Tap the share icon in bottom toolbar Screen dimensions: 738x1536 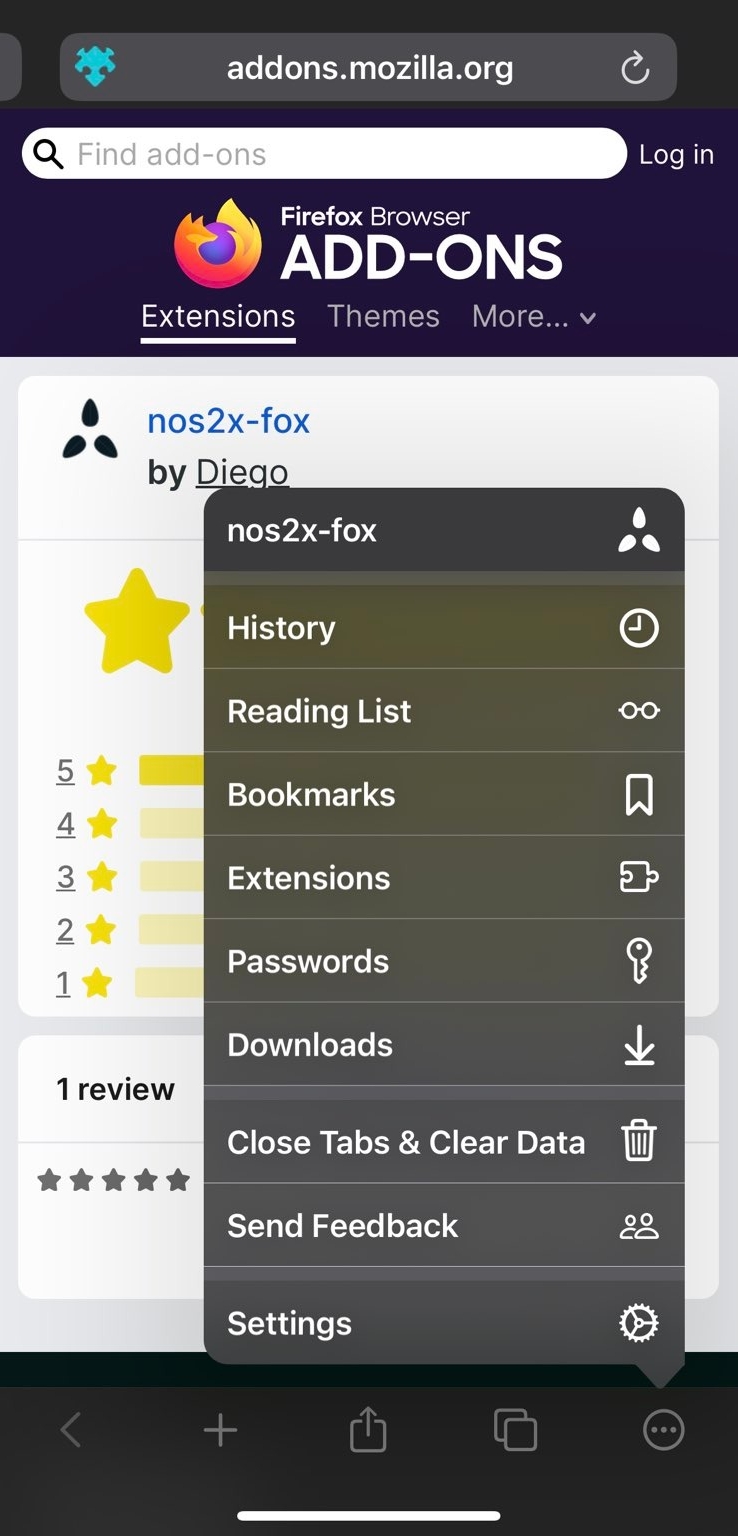[x=368, y=1429]
